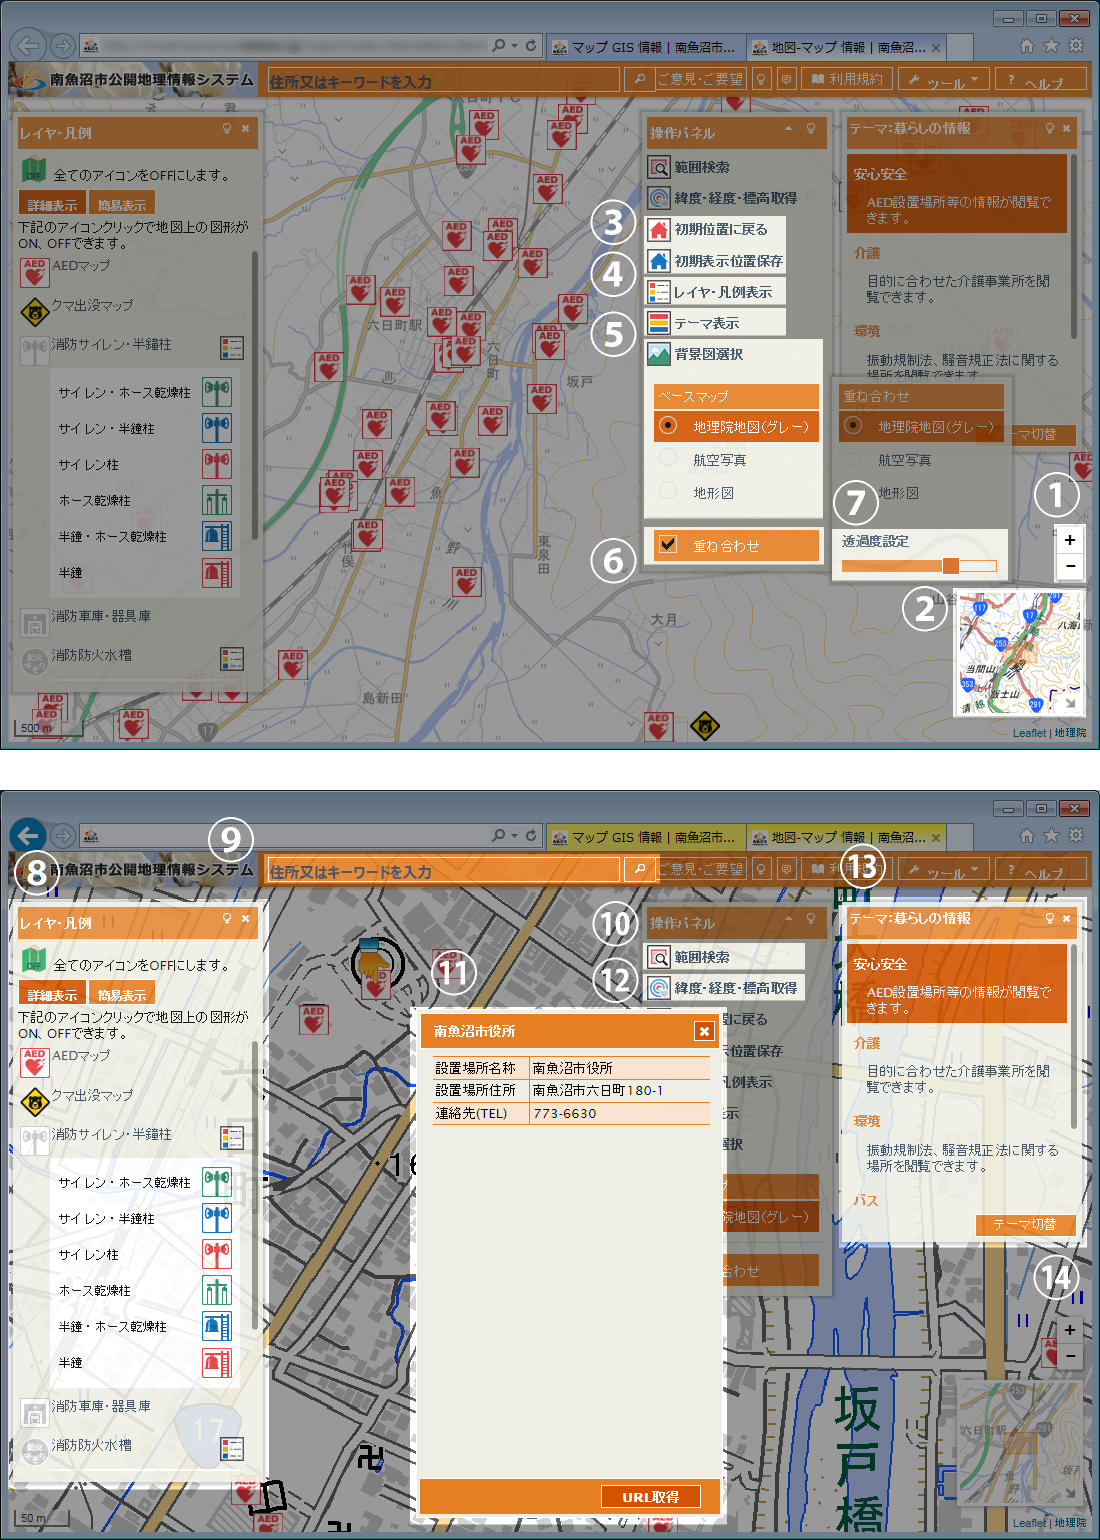Screen dimensions: 1100x1540
Task: Collapse 操作パネル with its arrow in the 50 m map window
Action: coord(788,918)
